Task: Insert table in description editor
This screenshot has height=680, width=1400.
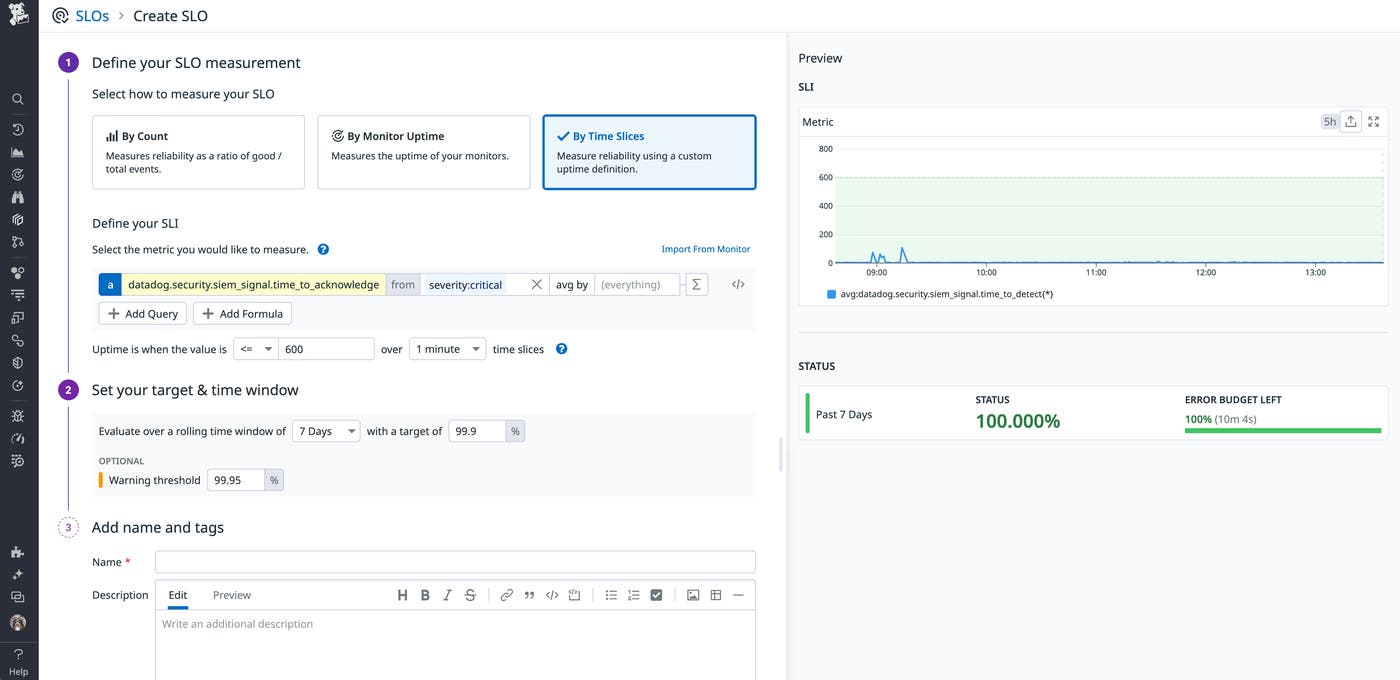Action: tap(716, 595)
